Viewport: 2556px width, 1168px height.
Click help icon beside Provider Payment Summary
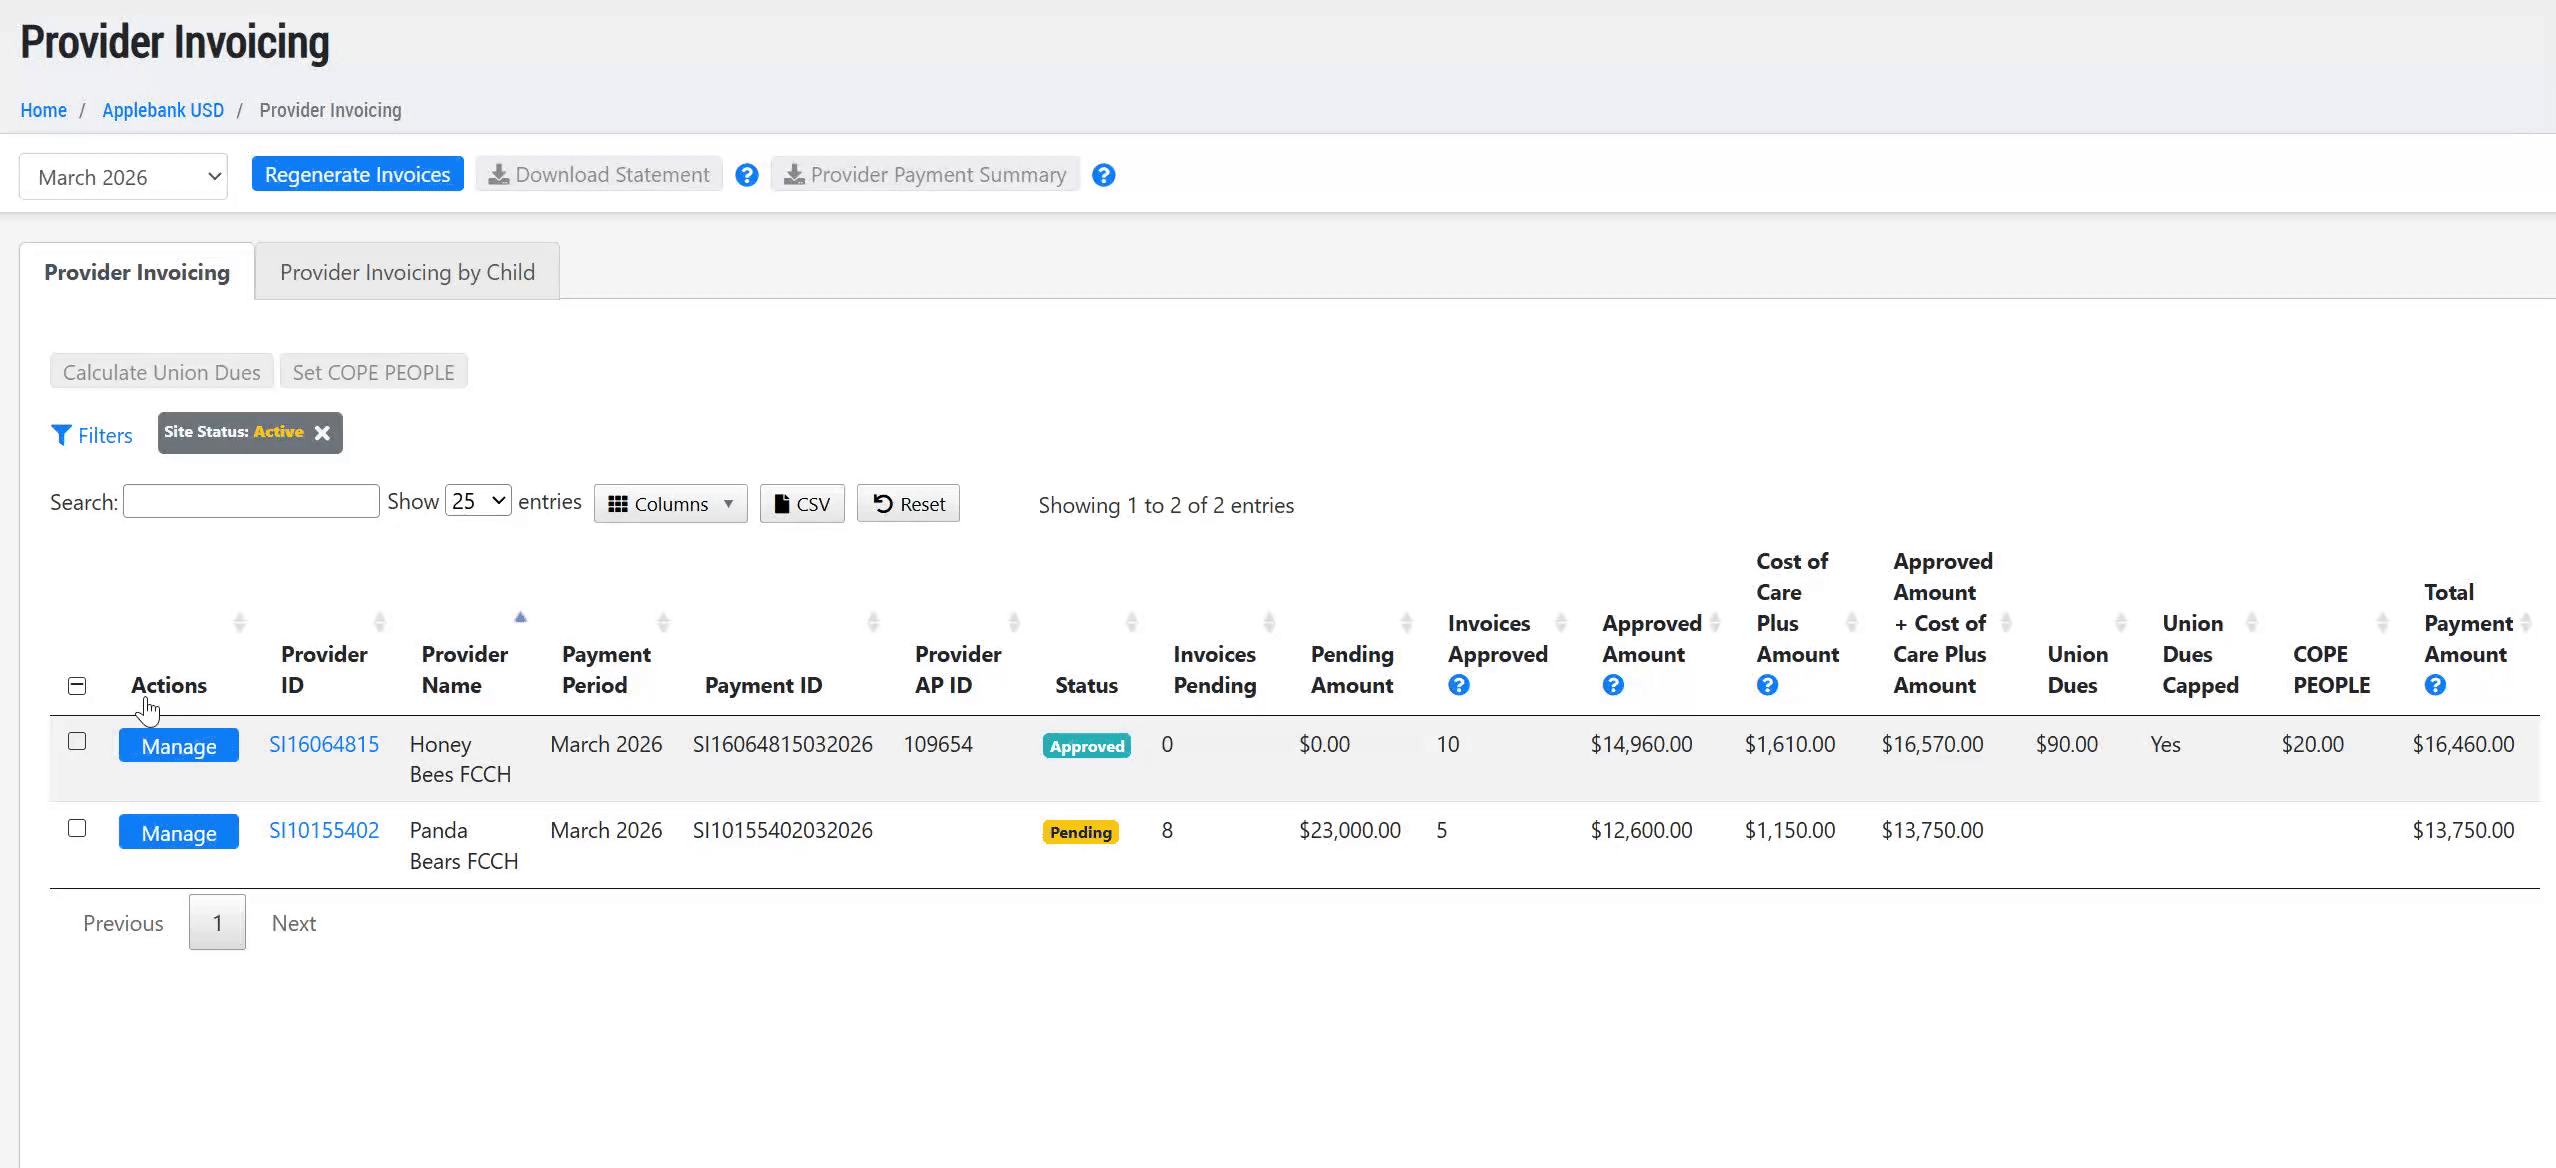click(x=1103, y=175)
